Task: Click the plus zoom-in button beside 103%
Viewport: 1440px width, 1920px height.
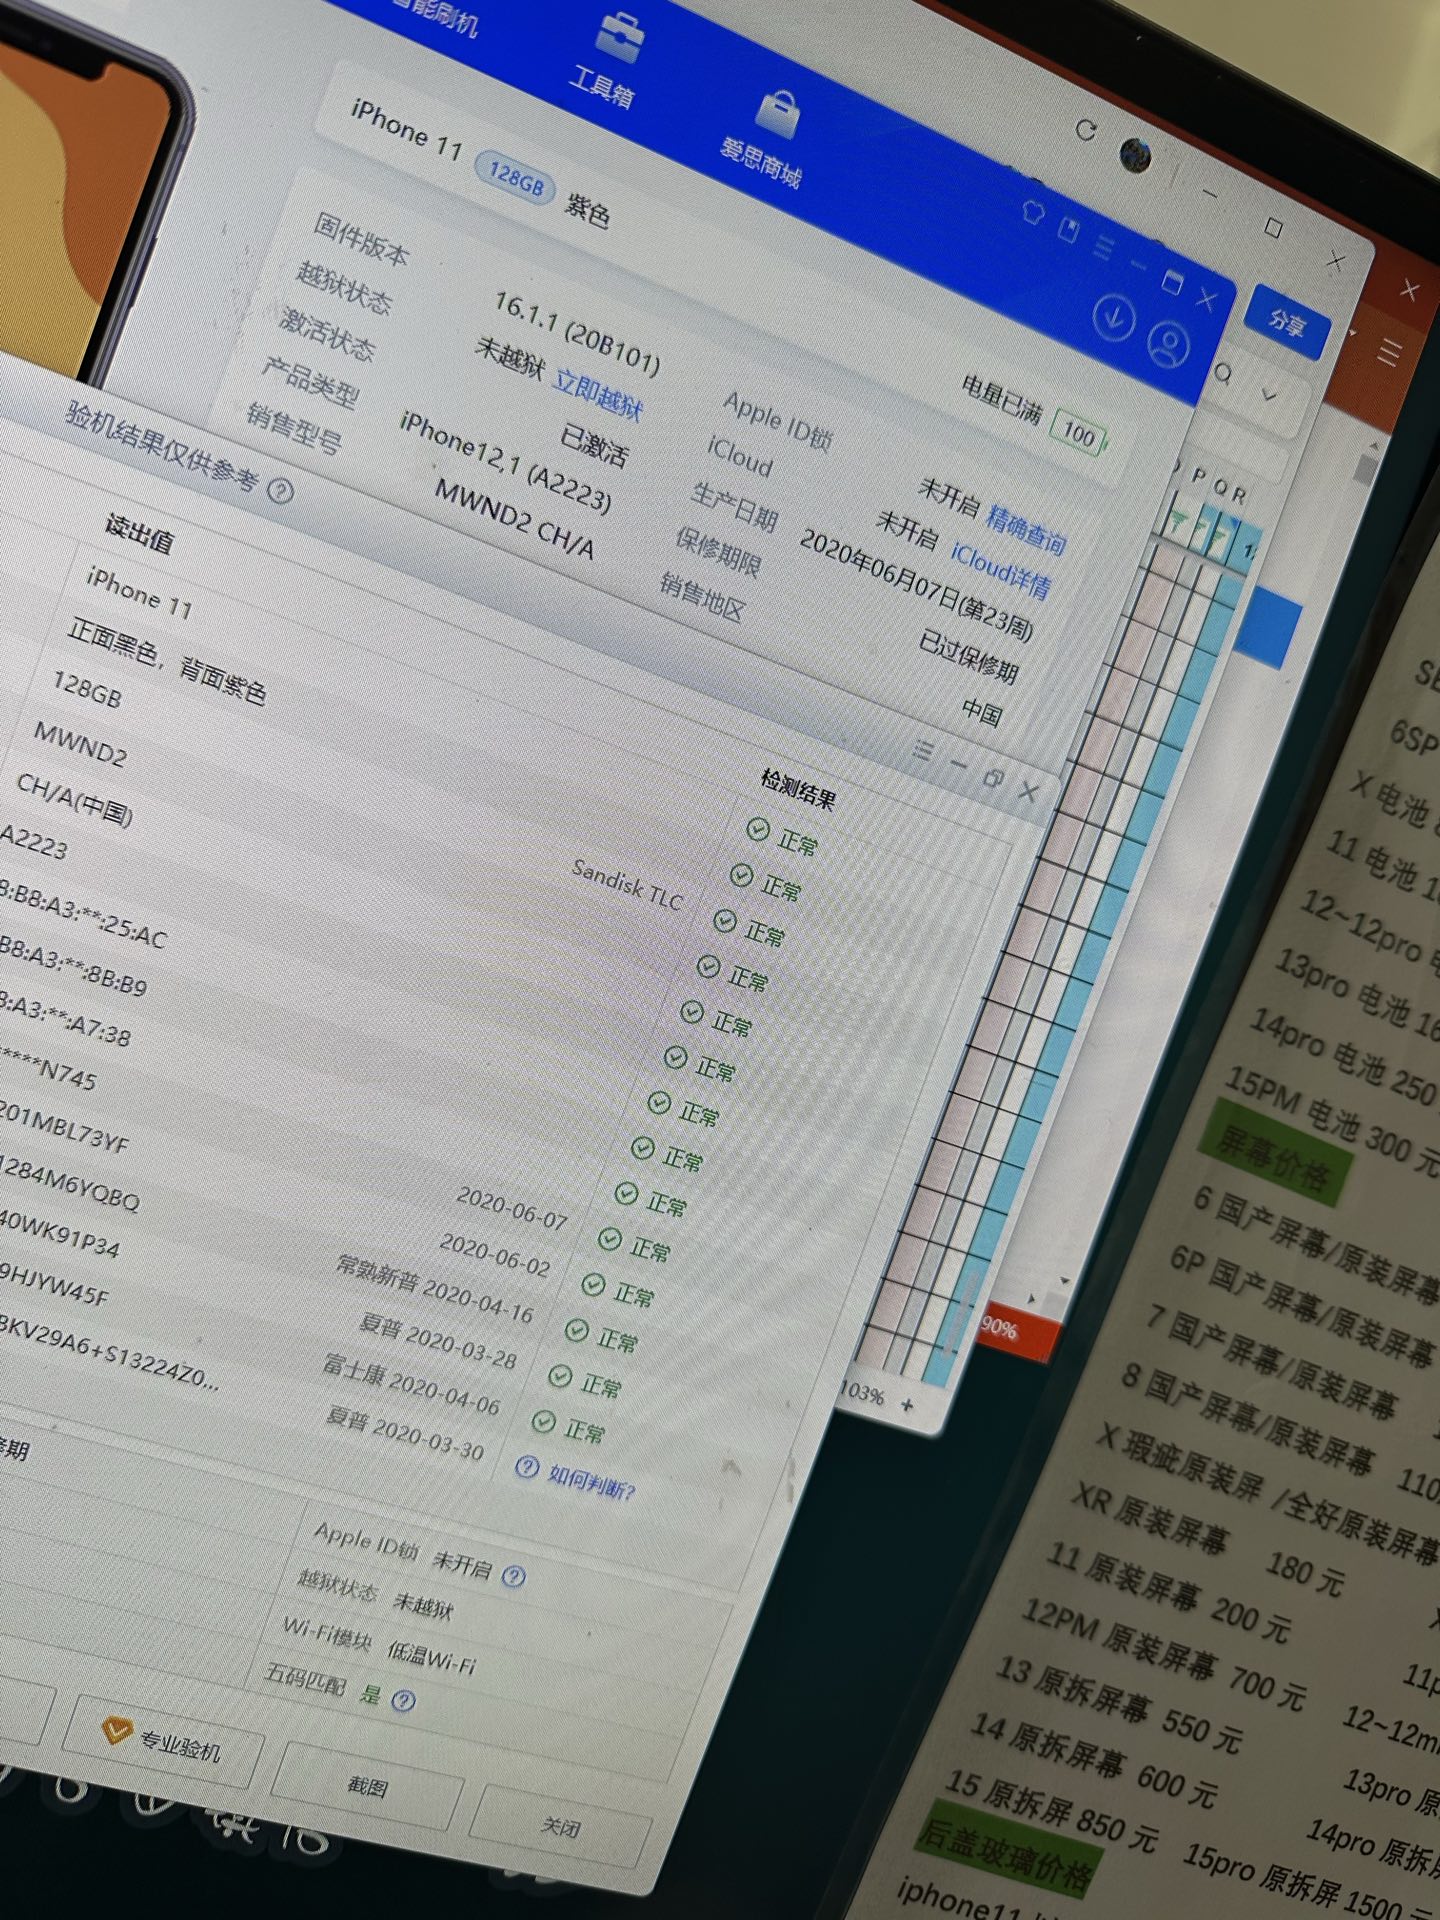Action: click(907, 1405)
